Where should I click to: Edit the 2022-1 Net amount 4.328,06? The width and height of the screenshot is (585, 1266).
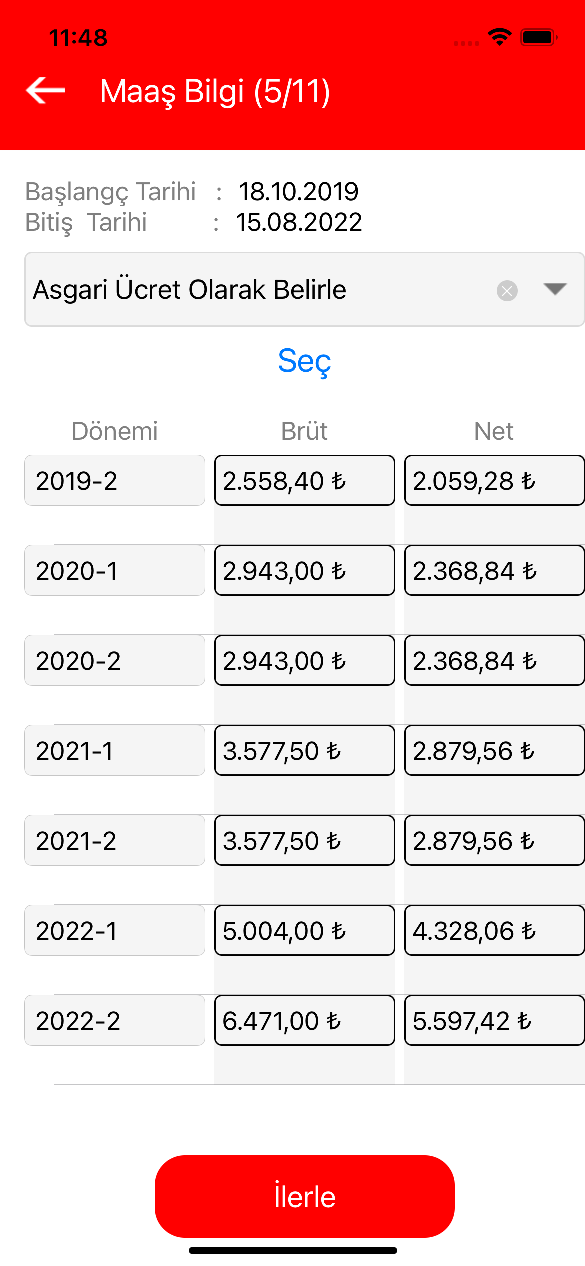(494, 931)
